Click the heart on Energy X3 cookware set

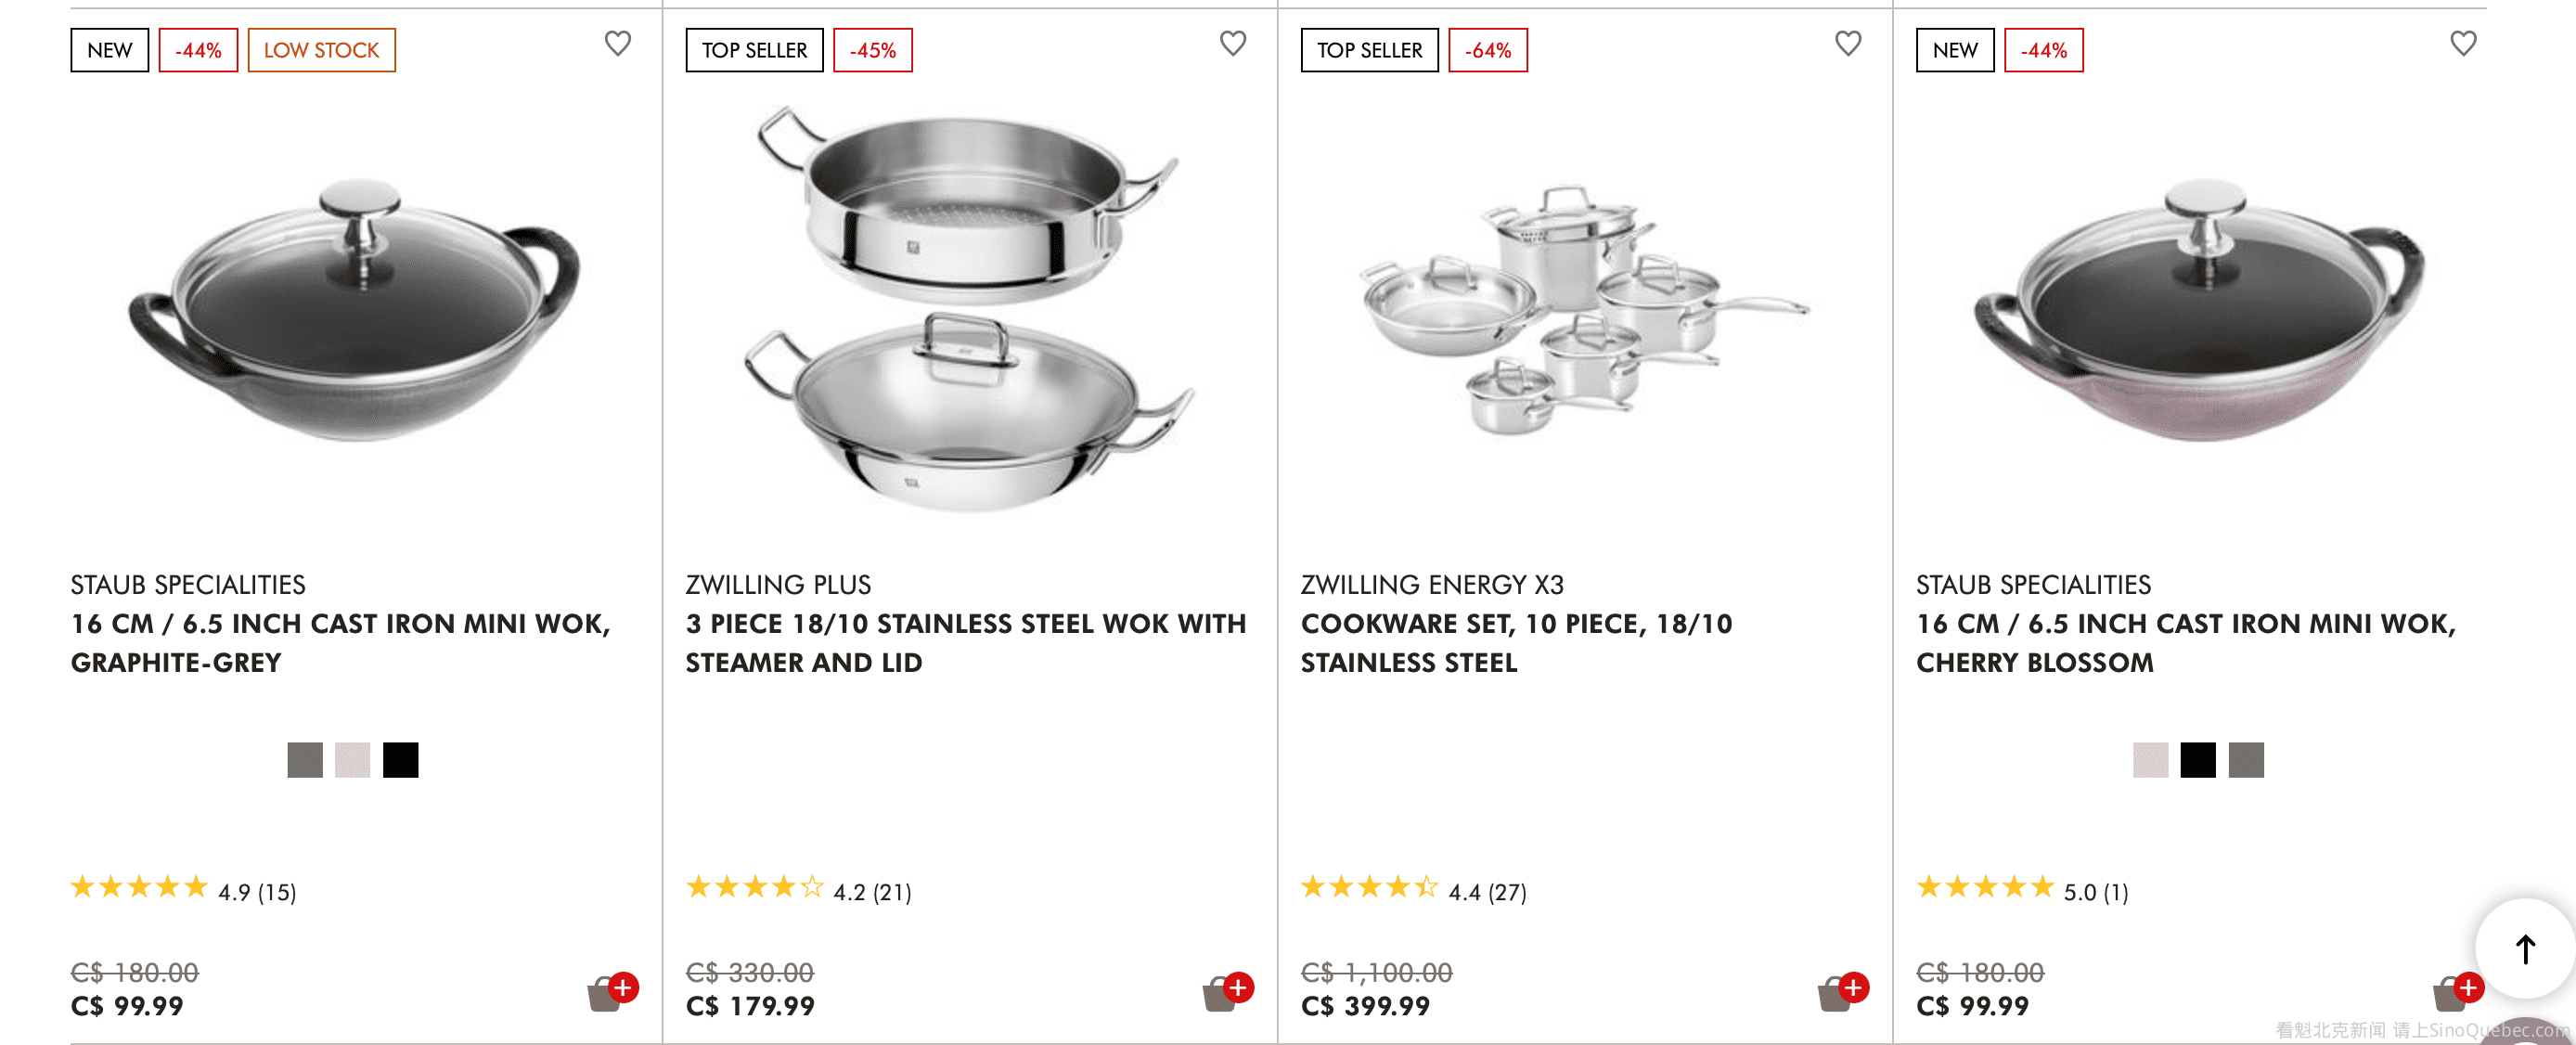point(1847,43)
